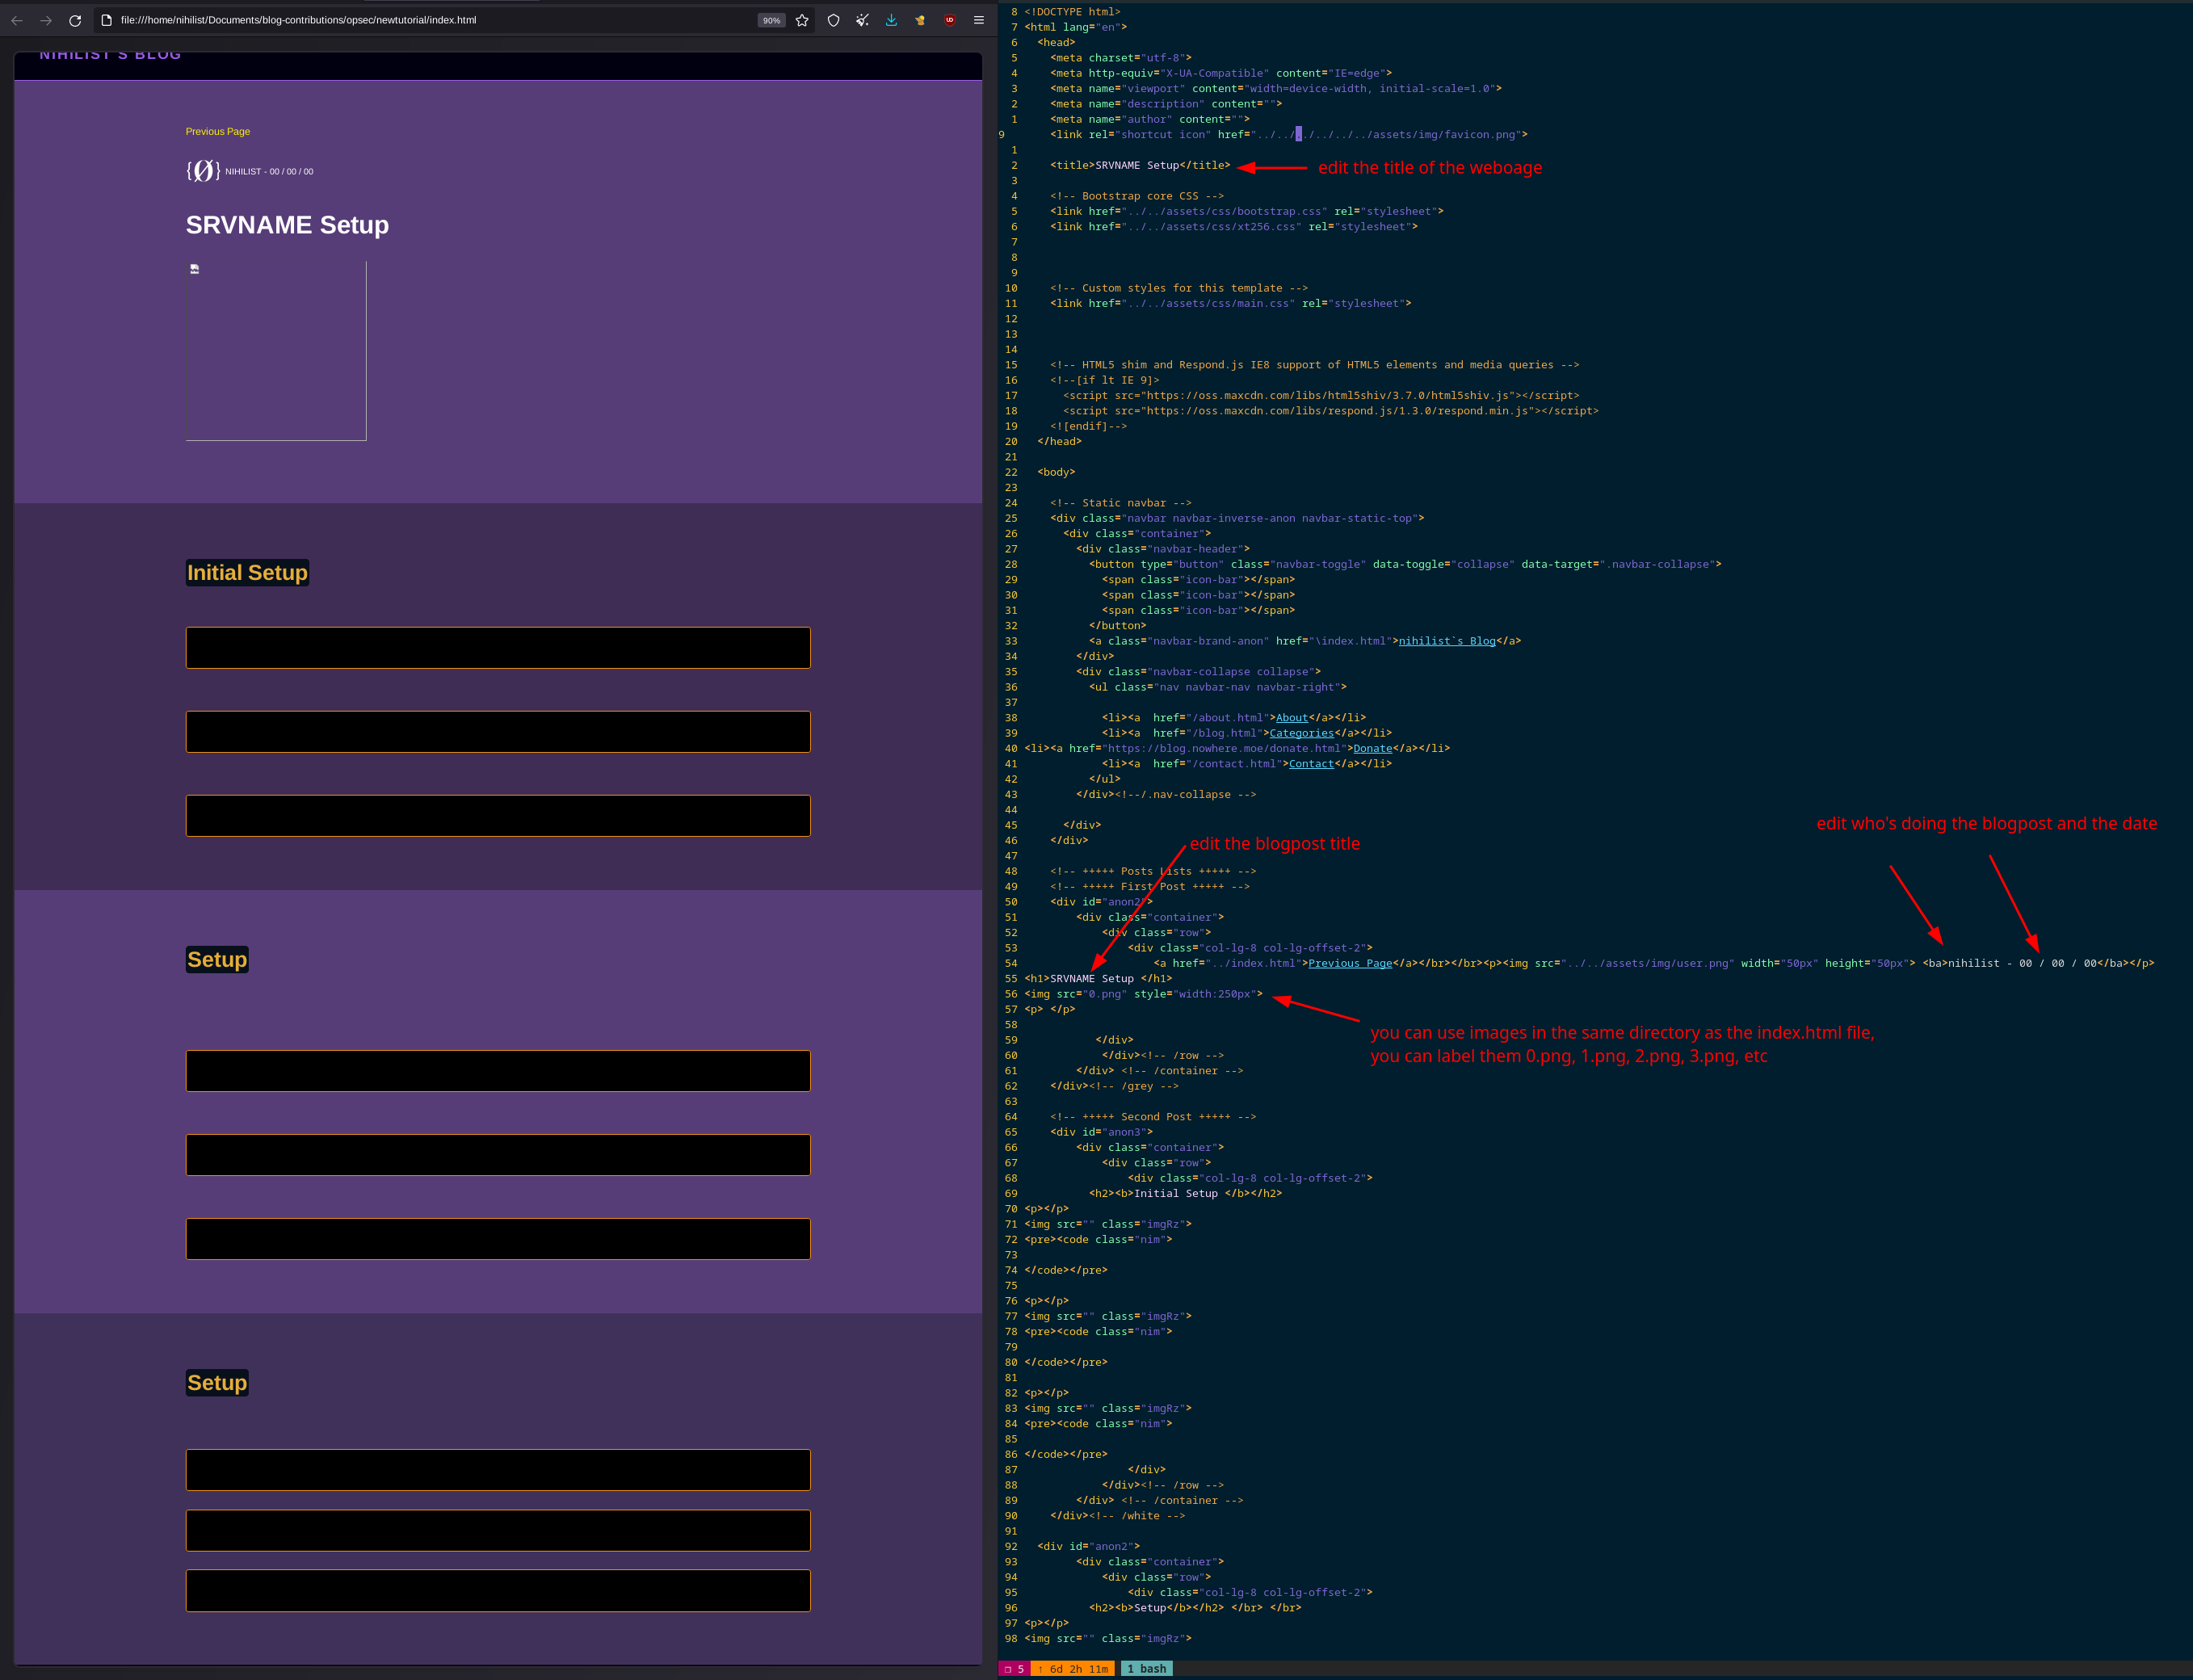Screen dimensions: 2193x1680
Task: Click the DOCTYPE html line in editor
Action: coord(1072,12)
